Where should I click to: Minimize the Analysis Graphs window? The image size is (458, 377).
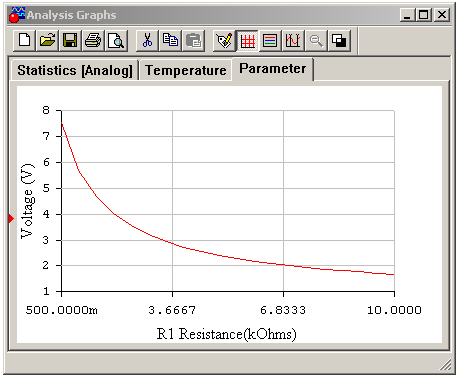[407, 15]
